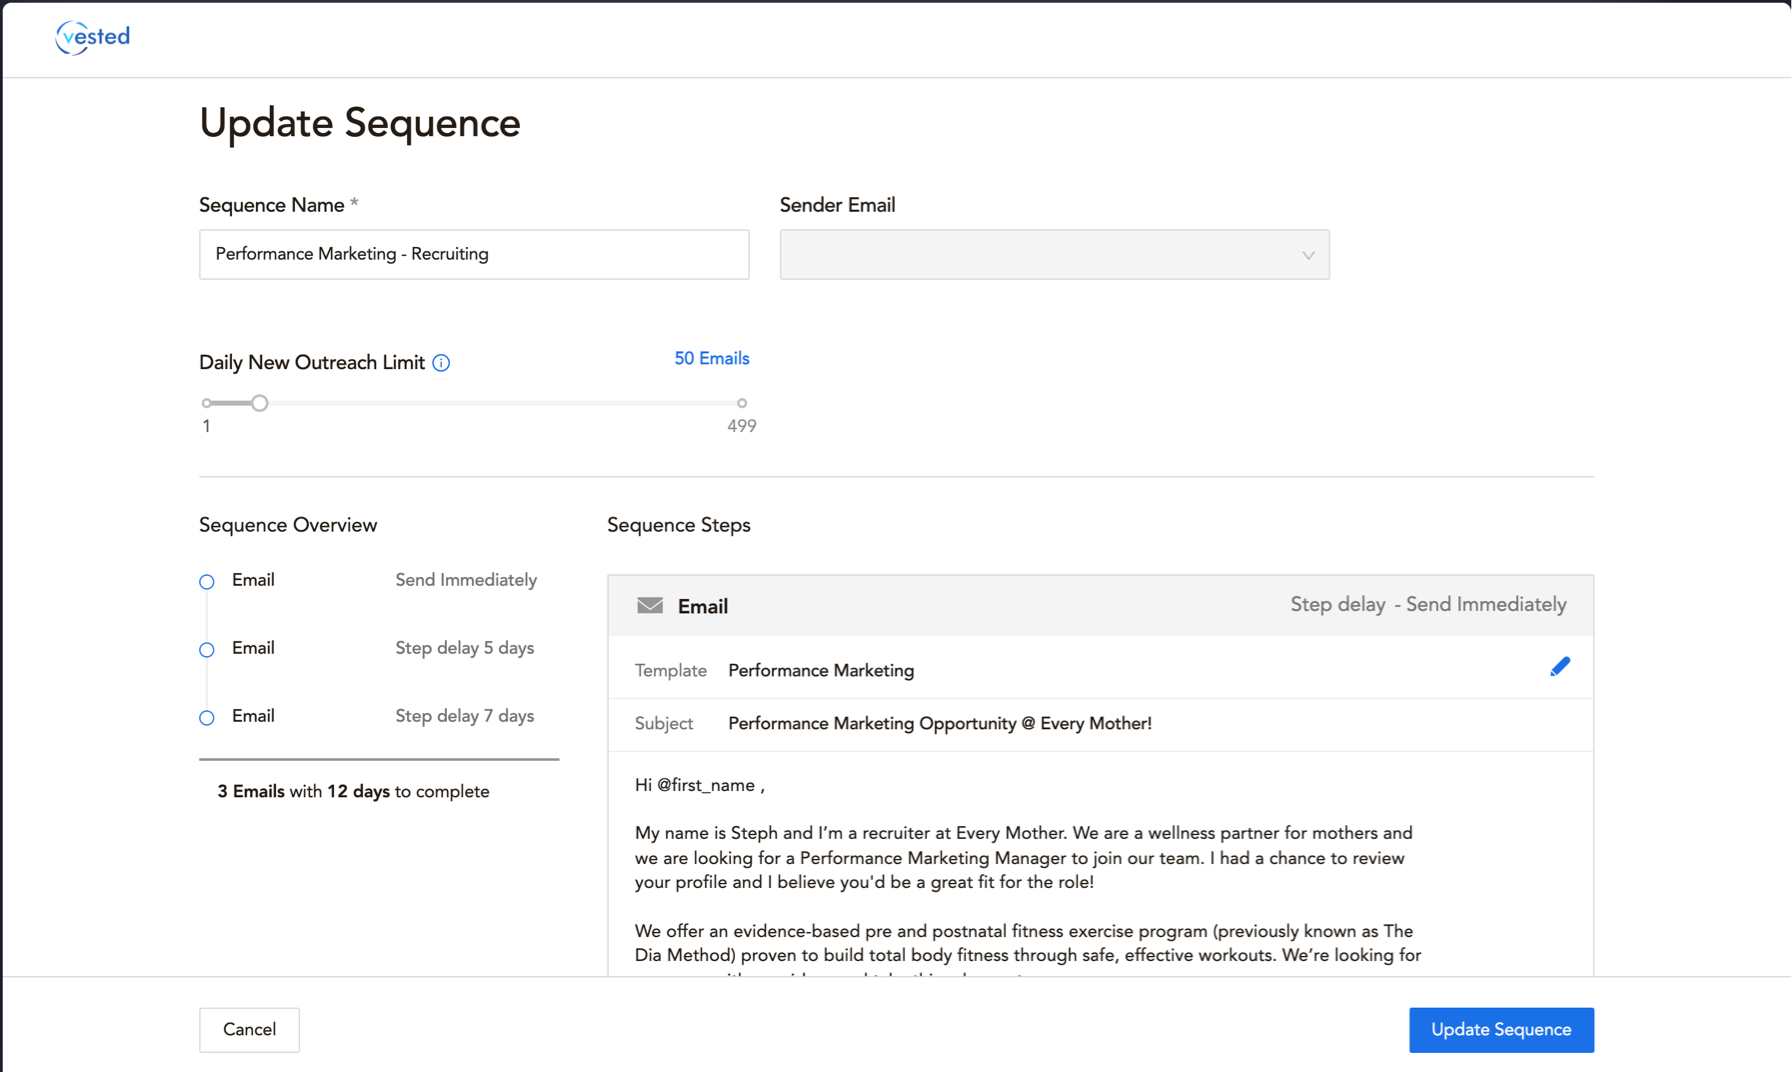This screenshot has width=1792, height=1072.
Task: Click the Sequence Overview heading
Action: point(288,526)
